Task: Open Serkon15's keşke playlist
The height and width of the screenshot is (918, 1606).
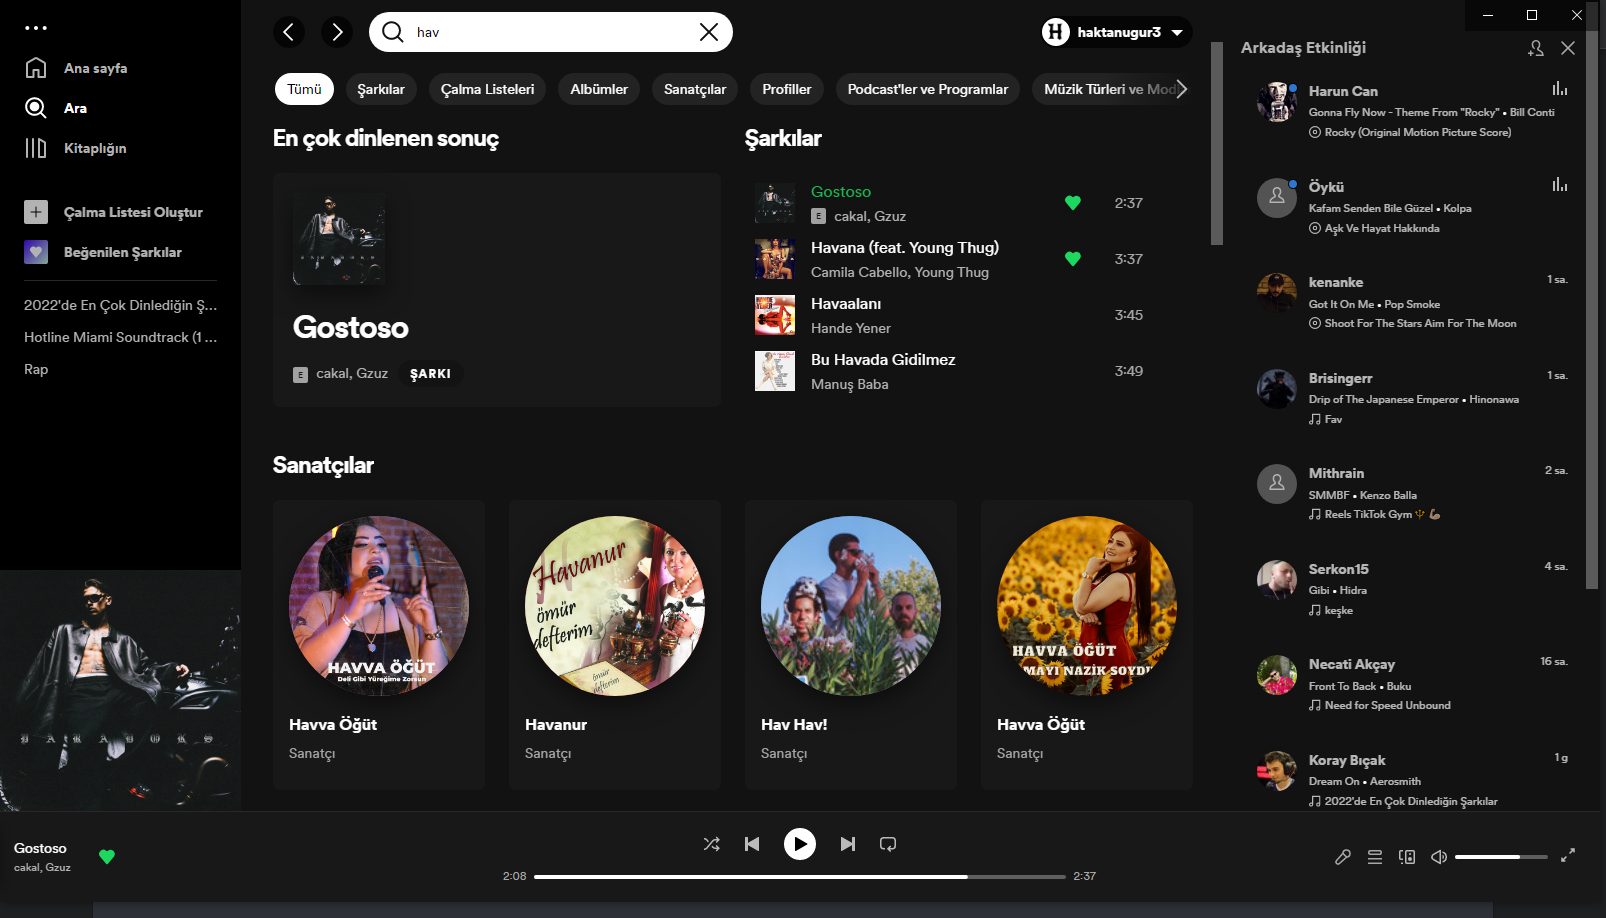Action: point(1339,610)
